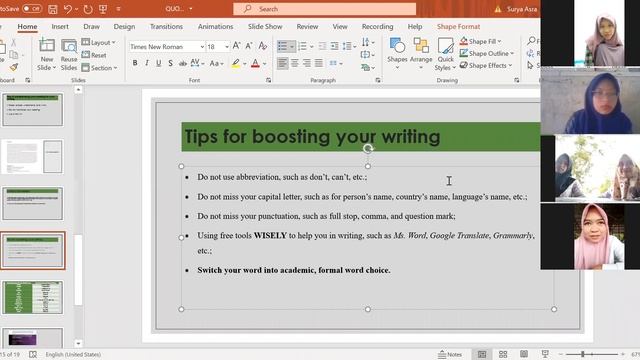Toggle the AutoSave switch
640x360 pixels.
point(31,8)
